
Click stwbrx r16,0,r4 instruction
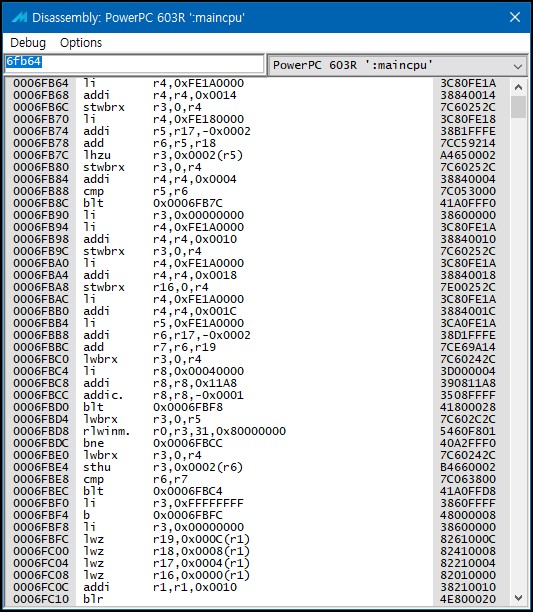coord(146,287)
